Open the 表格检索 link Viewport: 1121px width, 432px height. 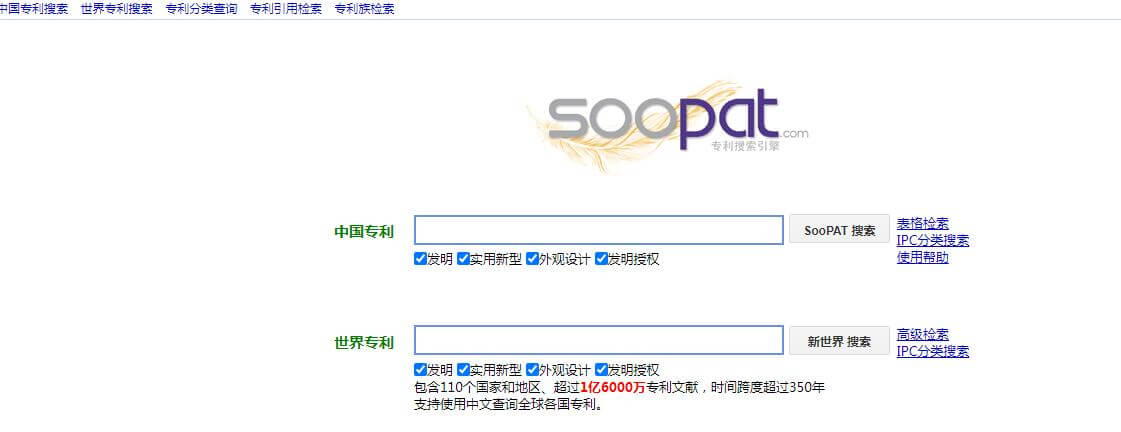tap(922, 224)
